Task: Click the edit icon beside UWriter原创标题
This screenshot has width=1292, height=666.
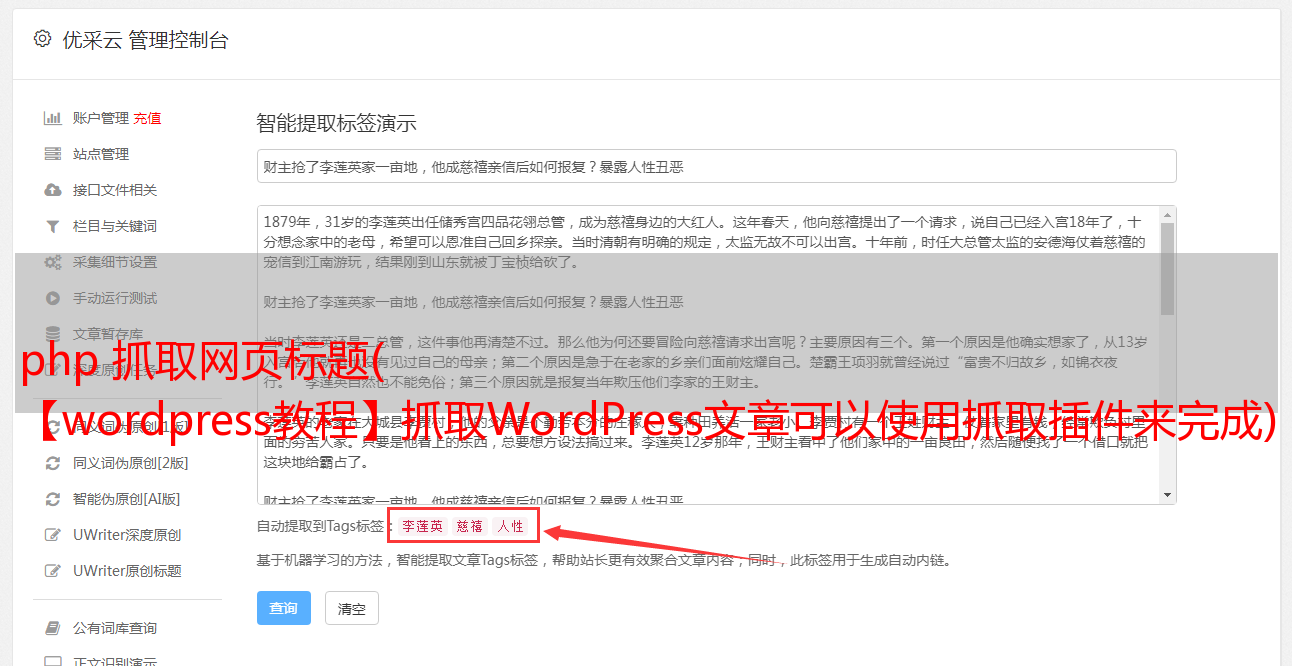Action: pyautogui.click(x=53, y=571)
